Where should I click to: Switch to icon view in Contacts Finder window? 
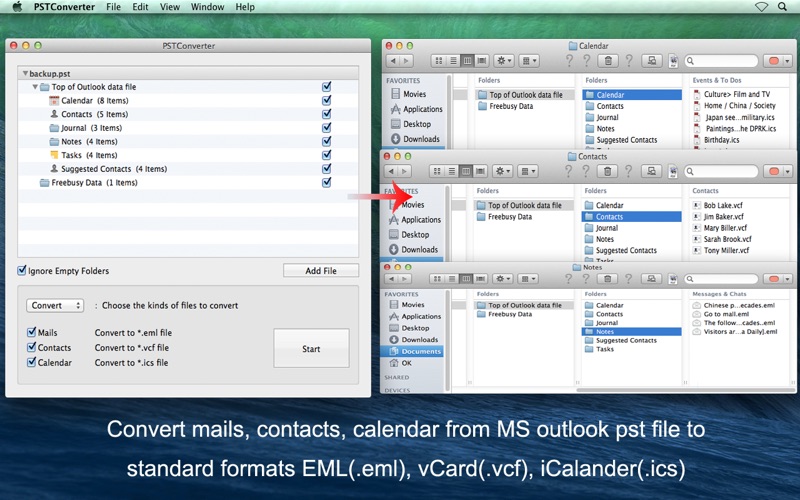pyautogui.click(x=437, y=171)
